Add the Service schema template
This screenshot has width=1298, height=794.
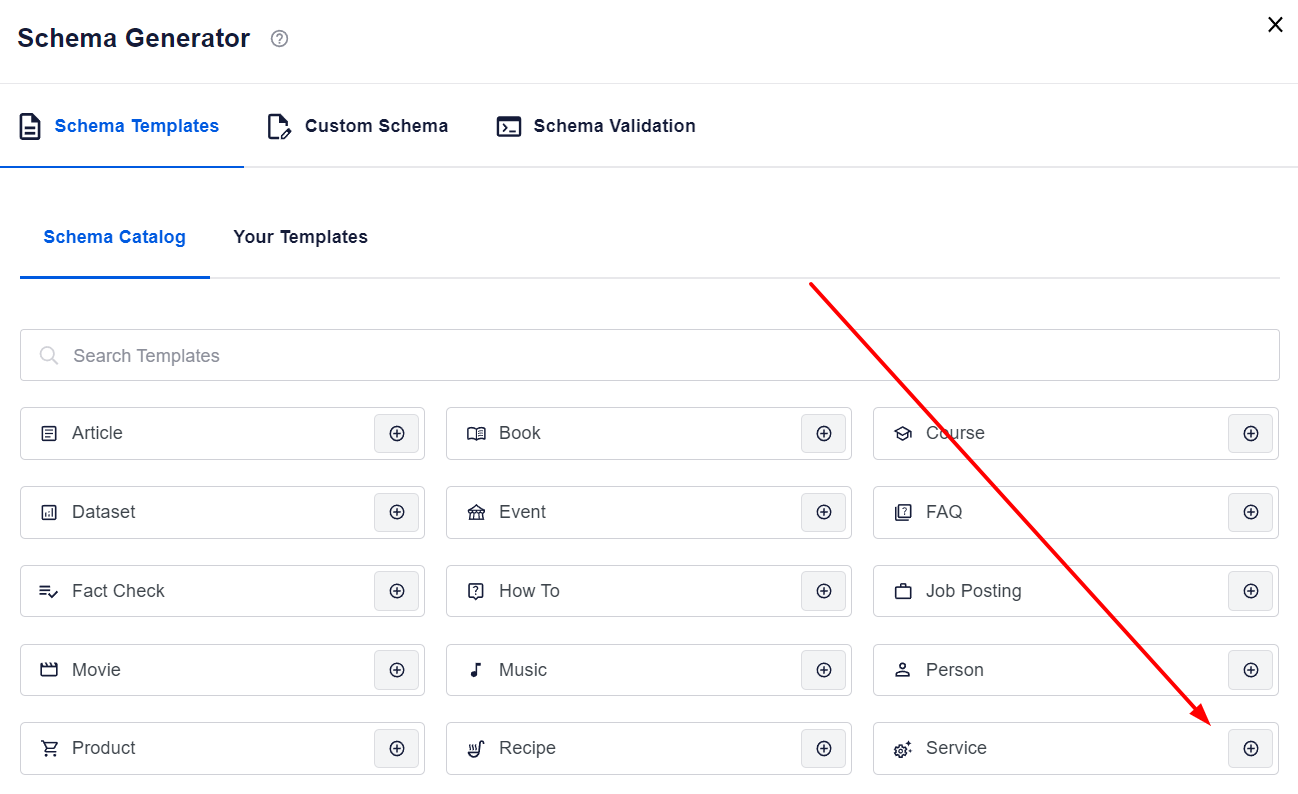click(x=1251, y=748)
